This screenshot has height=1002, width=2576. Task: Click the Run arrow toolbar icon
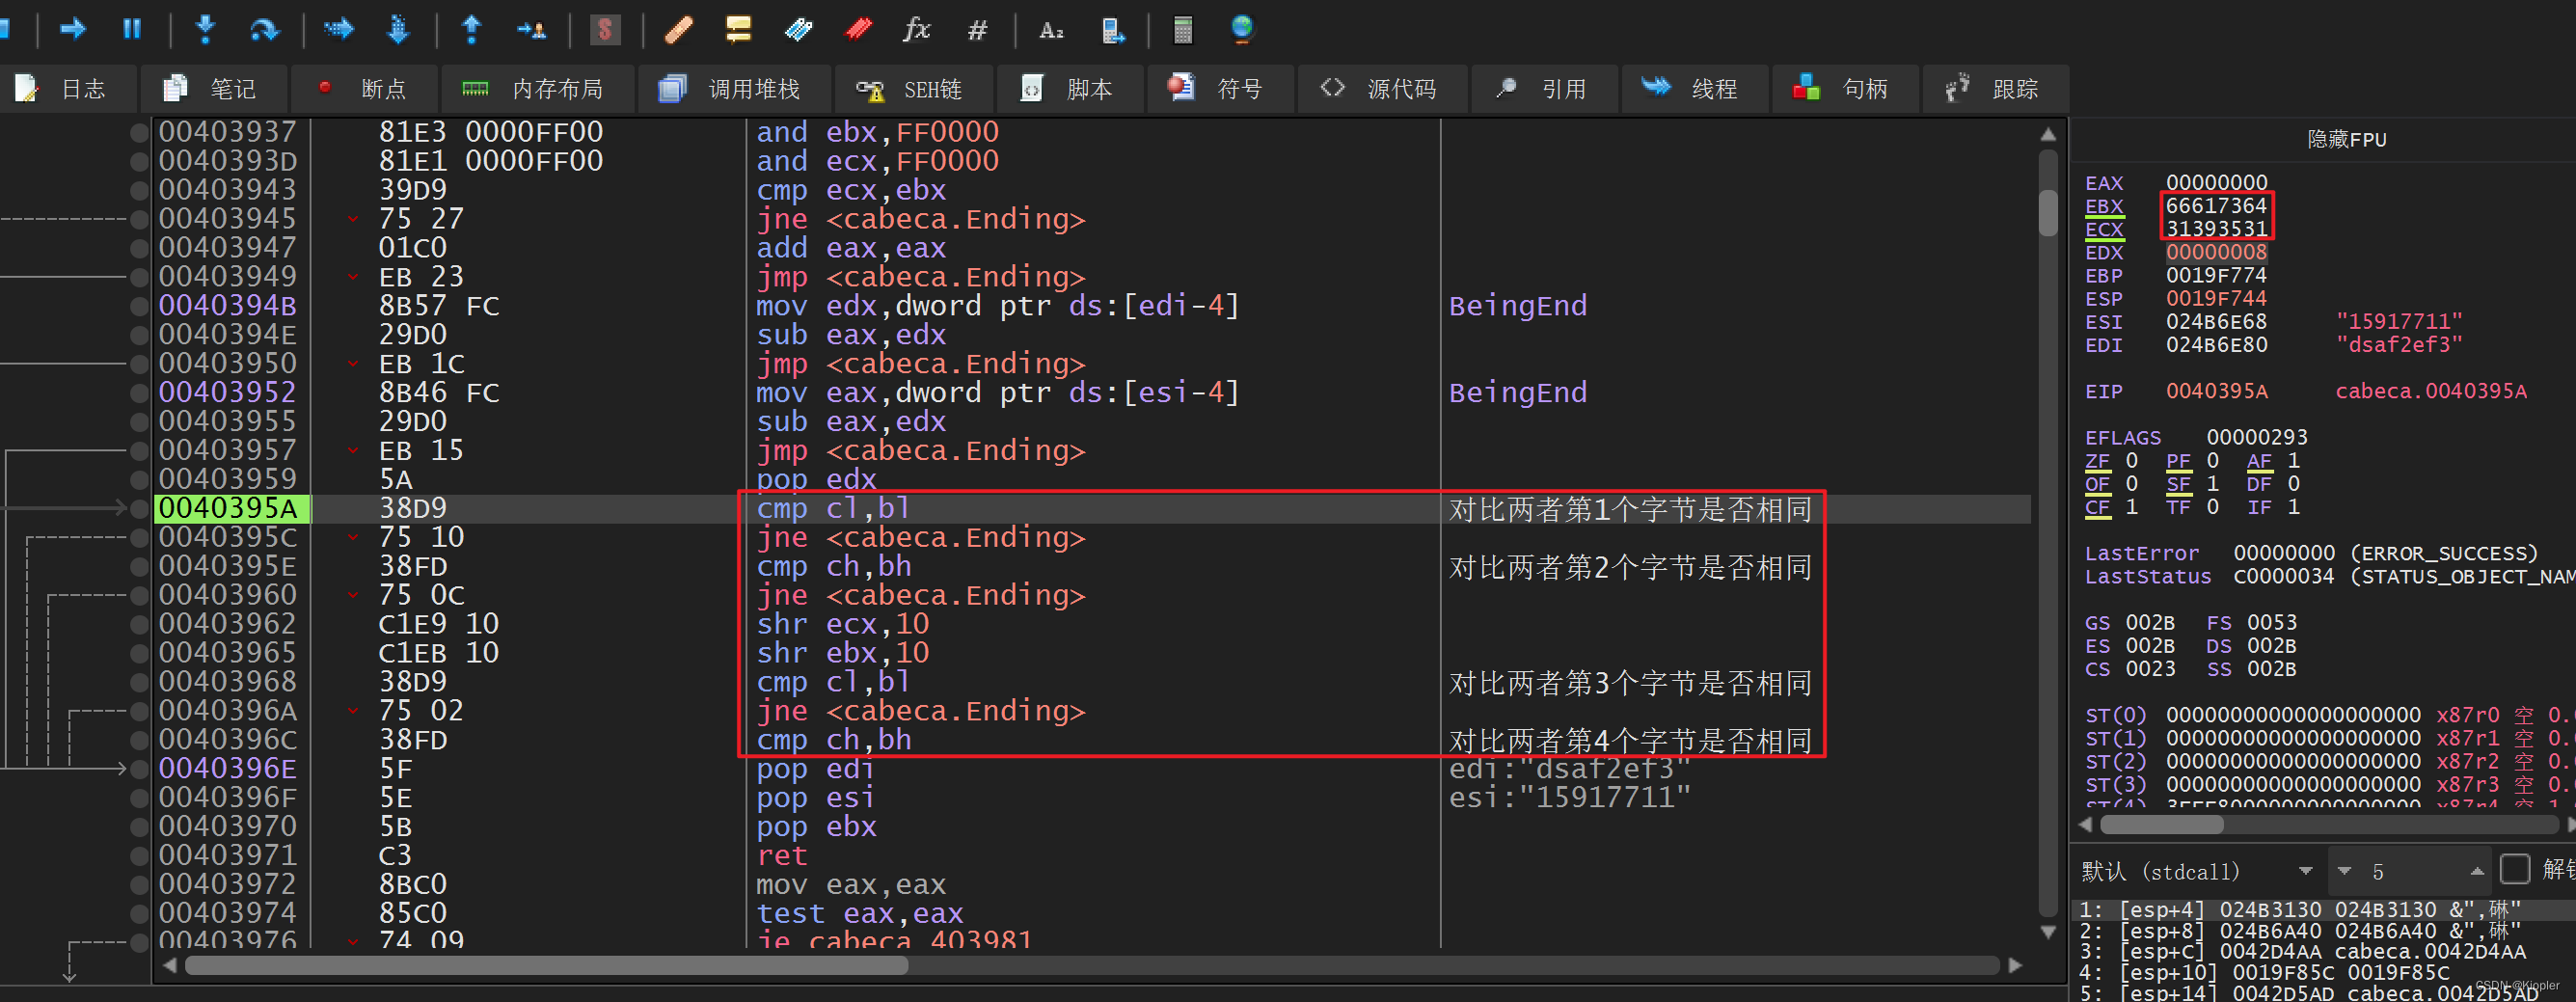pos(72,29)
